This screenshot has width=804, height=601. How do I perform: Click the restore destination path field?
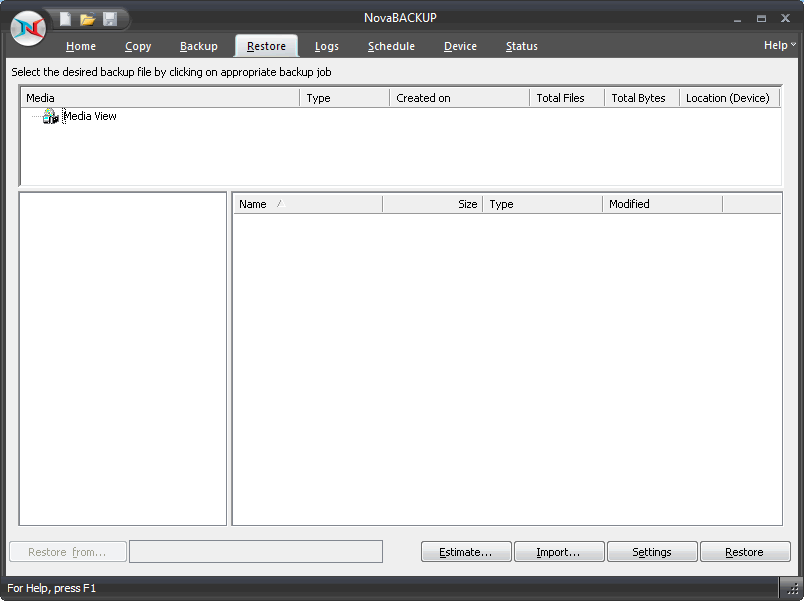256,552
